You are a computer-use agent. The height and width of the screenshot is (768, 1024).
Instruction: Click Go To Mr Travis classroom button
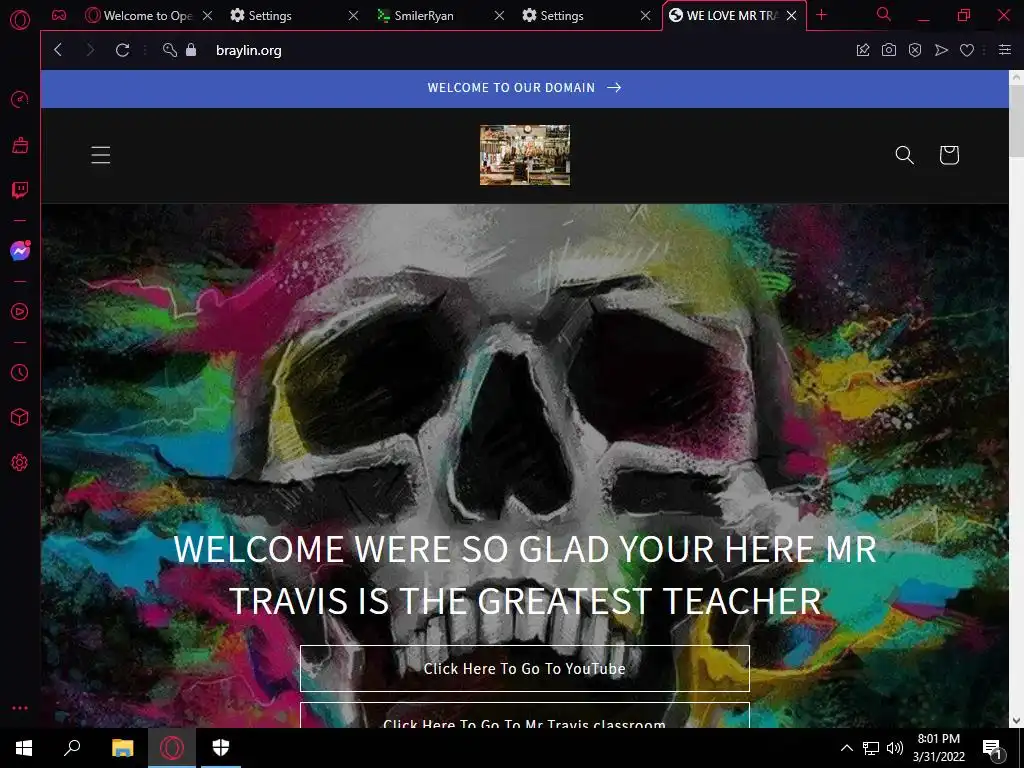[524, 716]
